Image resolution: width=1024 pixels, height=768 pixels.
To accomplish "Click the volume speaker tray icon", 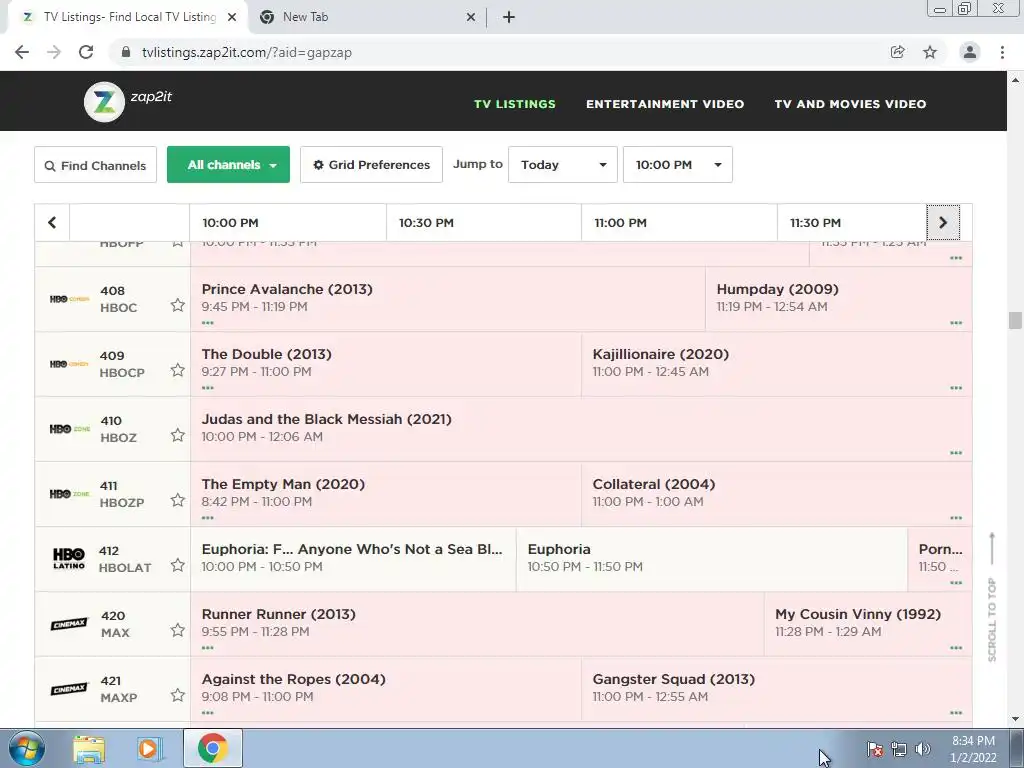I will (923, 749).
